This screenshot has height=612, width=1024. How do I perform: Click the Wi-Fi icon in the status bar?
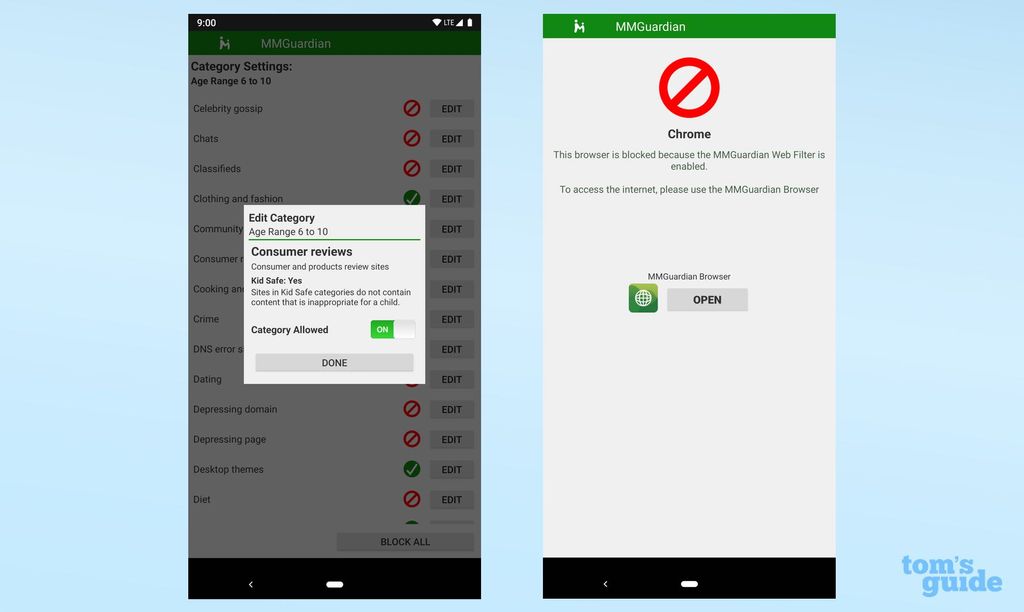click(436, 22)
